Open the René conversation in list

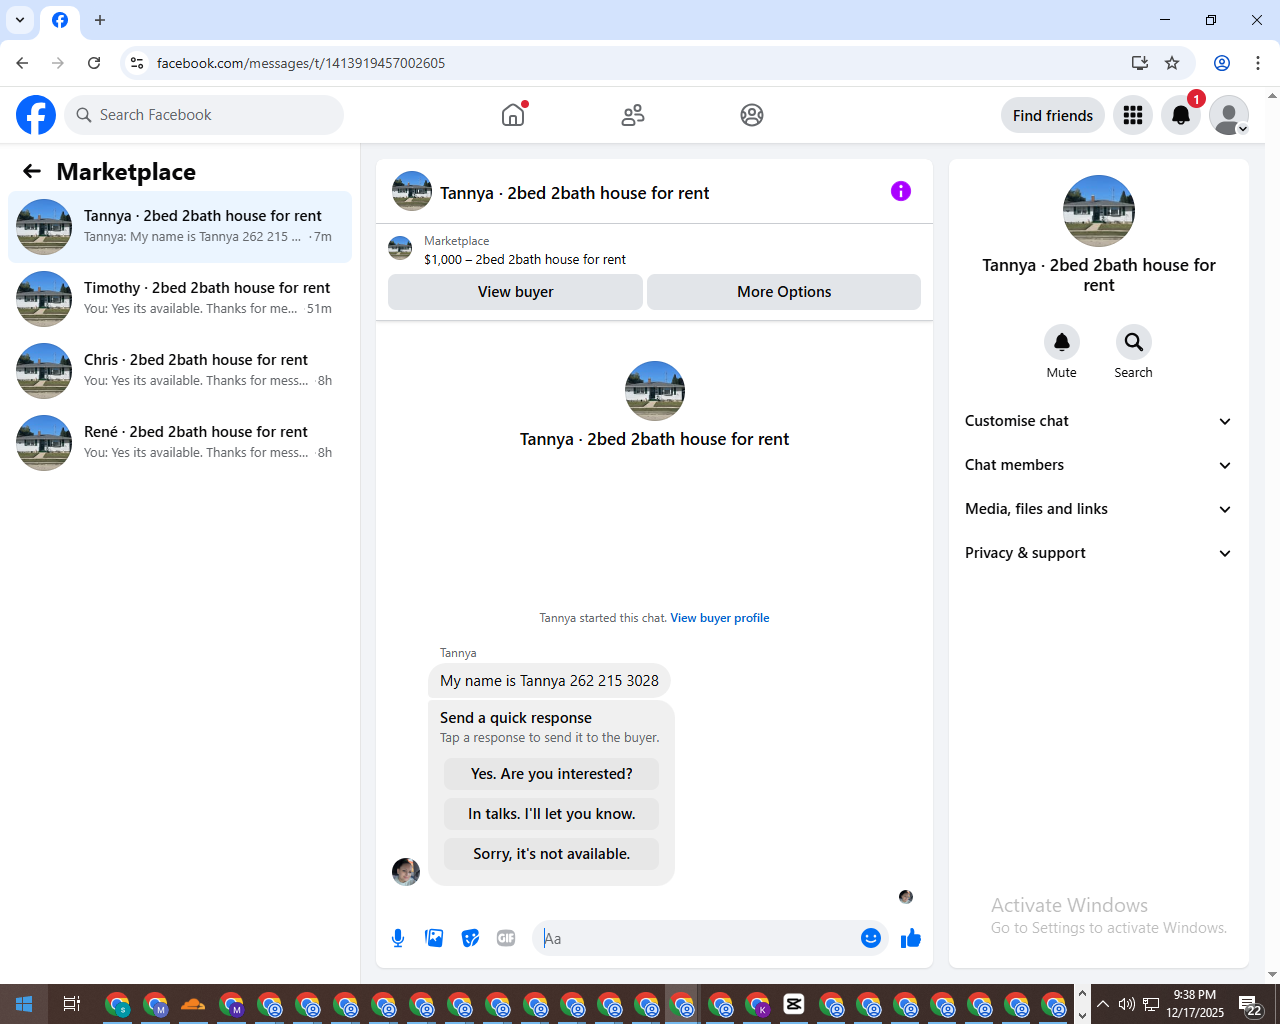pos(180,443)
